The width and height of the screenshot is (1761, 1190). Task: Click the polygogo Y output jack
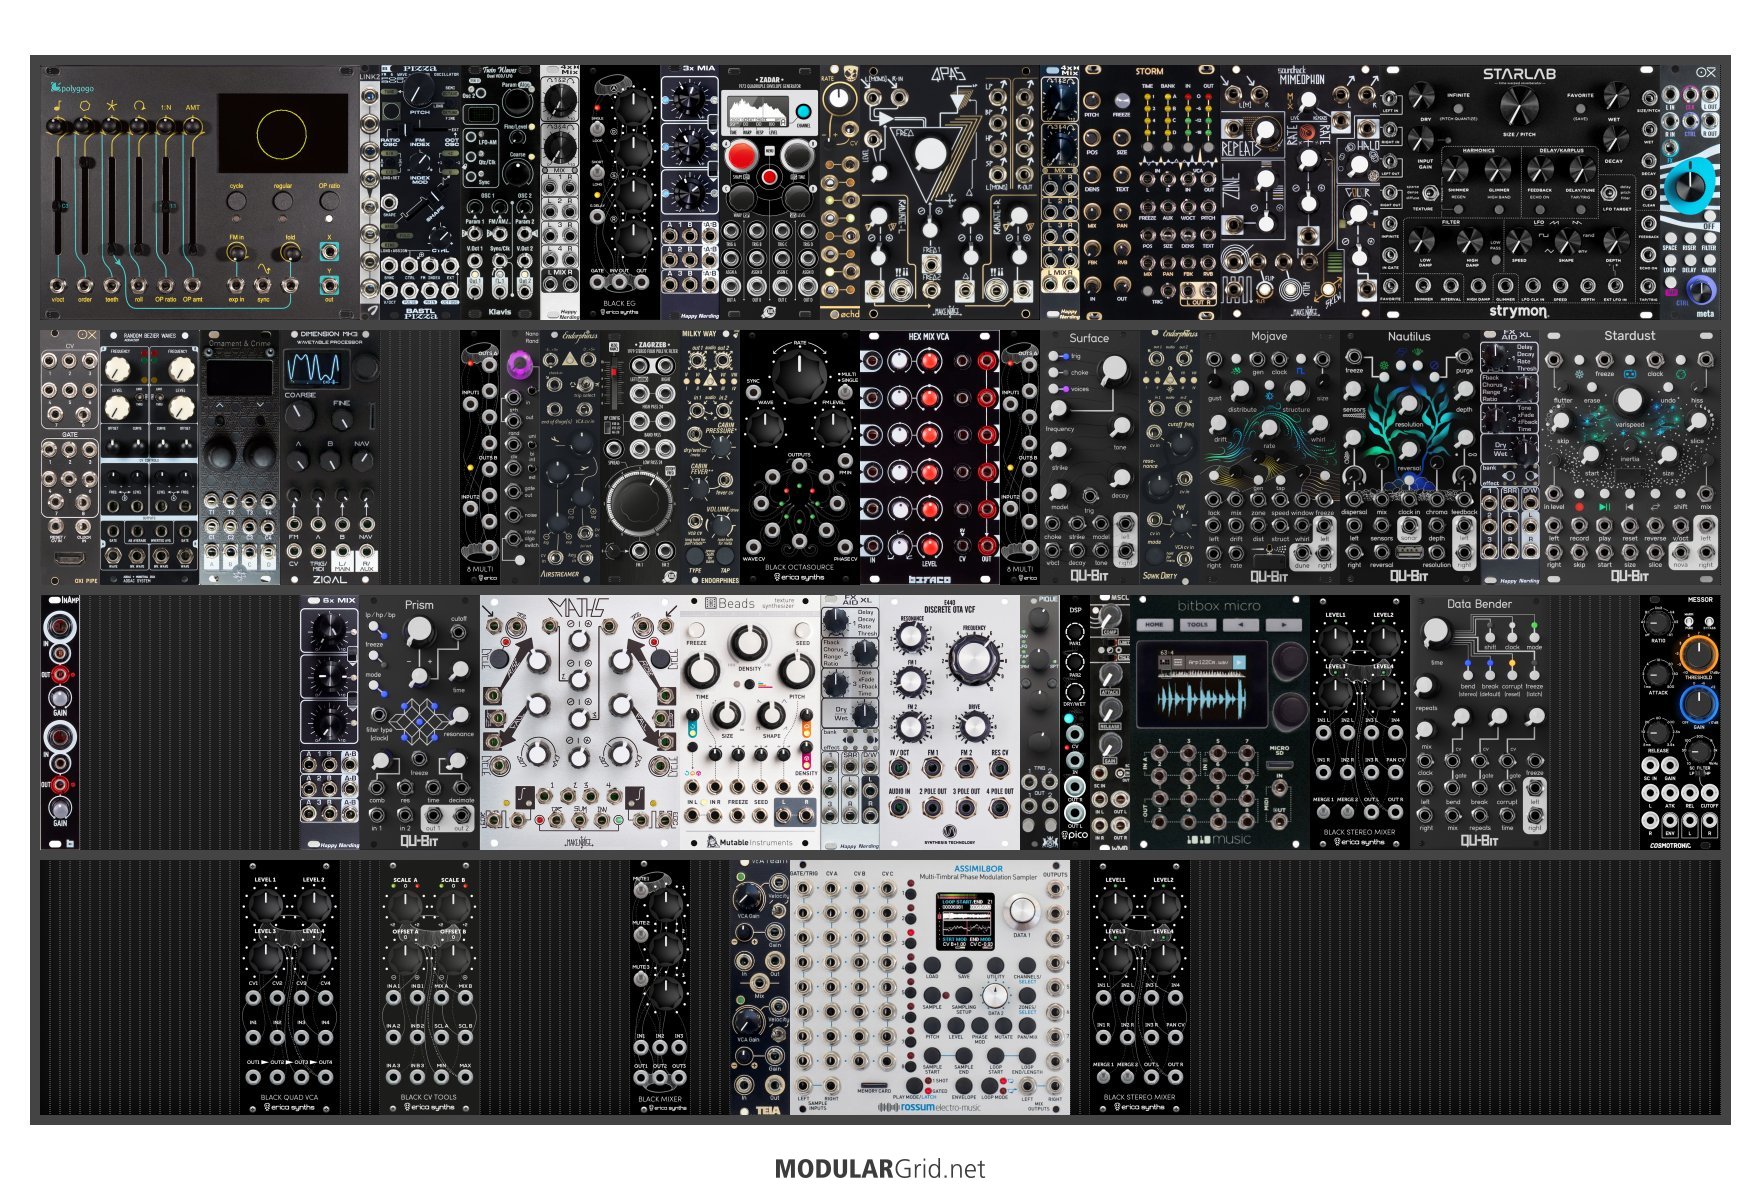[329, 286]
